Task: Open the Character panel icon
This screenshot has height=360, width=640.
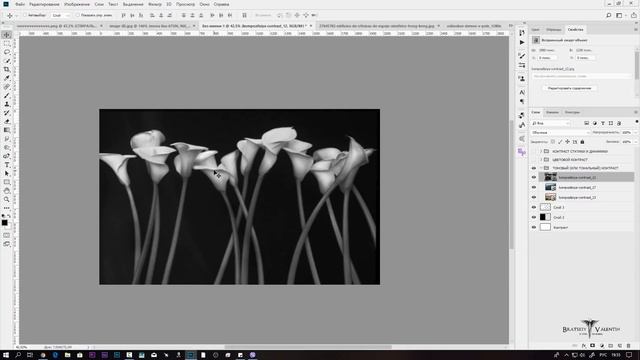Action: point(522,92)
